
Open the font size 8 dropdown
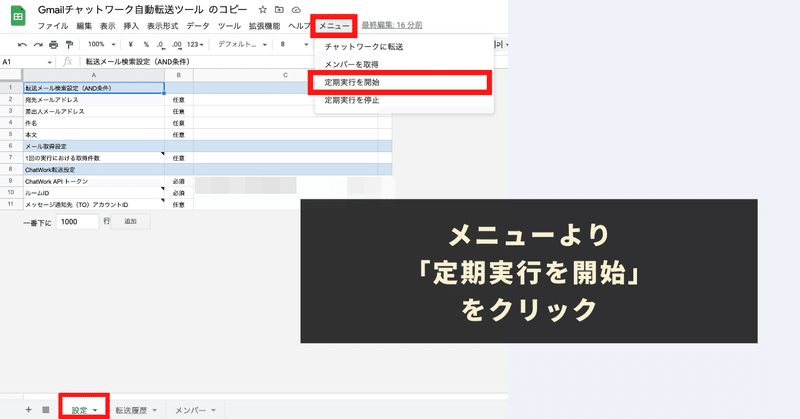pos(294,44)
